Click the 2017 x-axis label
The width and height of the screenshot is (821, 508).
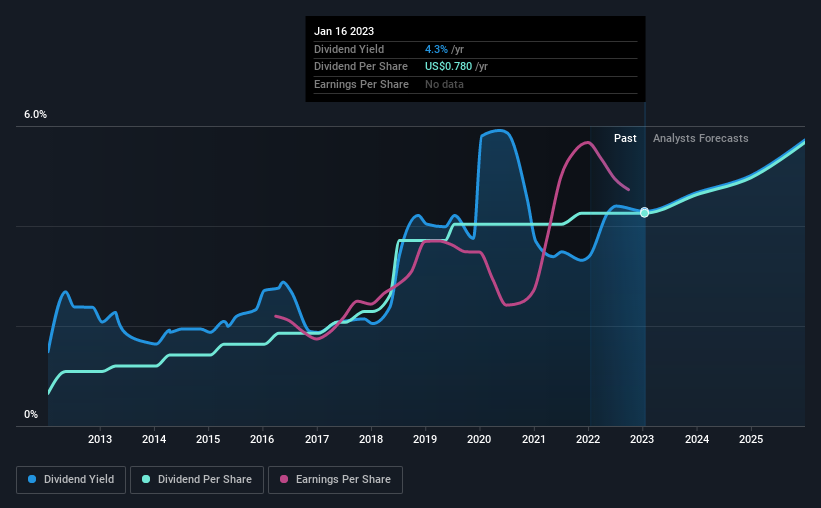point(317,439)
